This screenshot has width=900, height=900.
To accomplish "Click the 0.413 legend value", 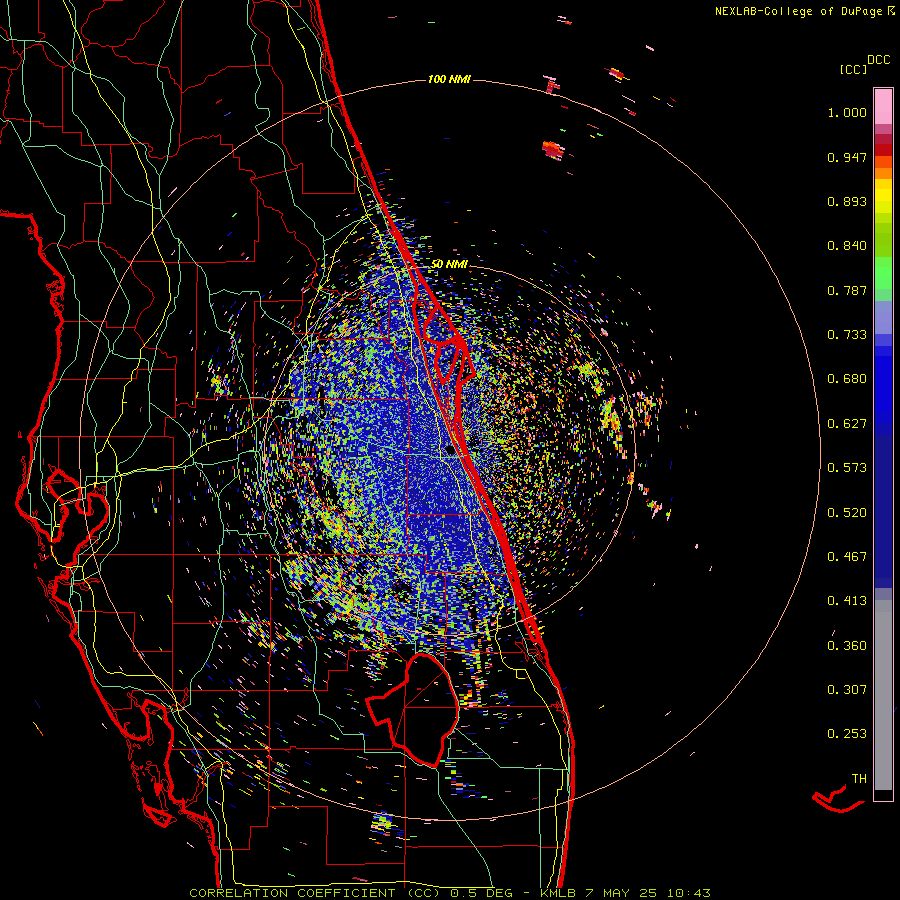I will tap(847, 601).
